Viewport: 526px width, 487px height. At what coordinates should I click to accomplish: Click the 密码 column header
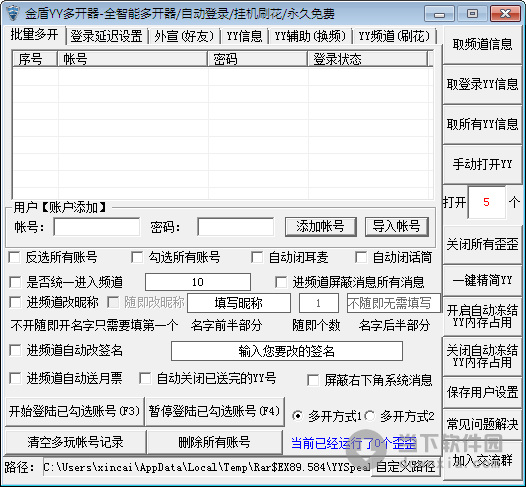[257, 59]
